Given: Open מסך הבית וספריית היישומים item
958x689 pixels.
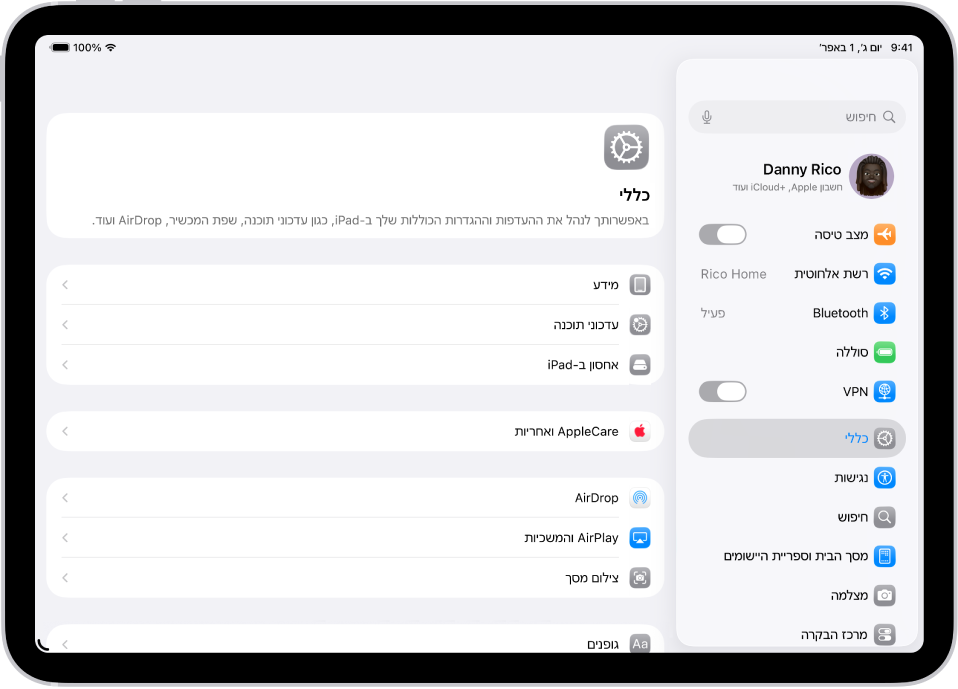Looking at the screenshot, I should 797,556.
